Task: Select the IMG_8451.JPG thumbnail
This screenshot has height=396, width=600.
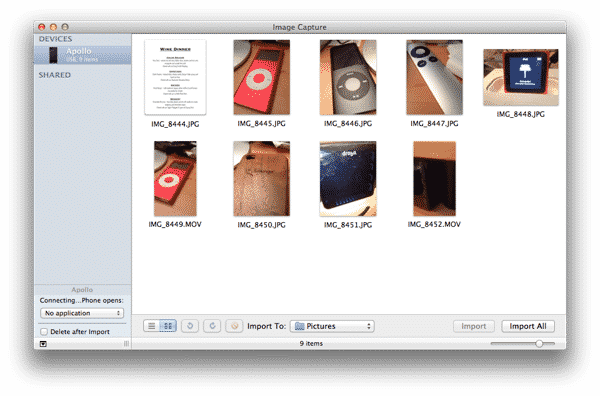Action: 348,179
